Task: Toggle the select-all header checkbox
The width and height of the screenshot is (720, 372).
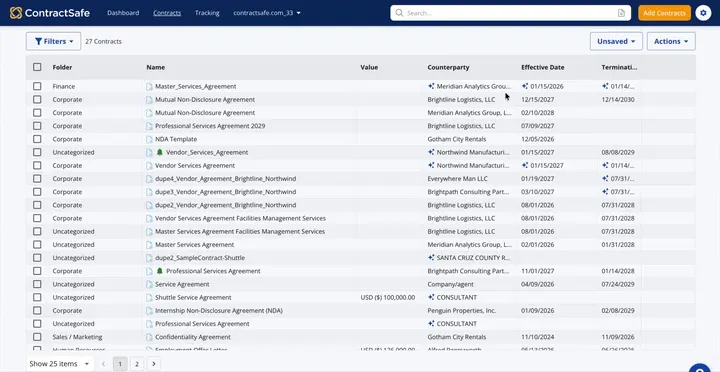Action: point(37,67)
